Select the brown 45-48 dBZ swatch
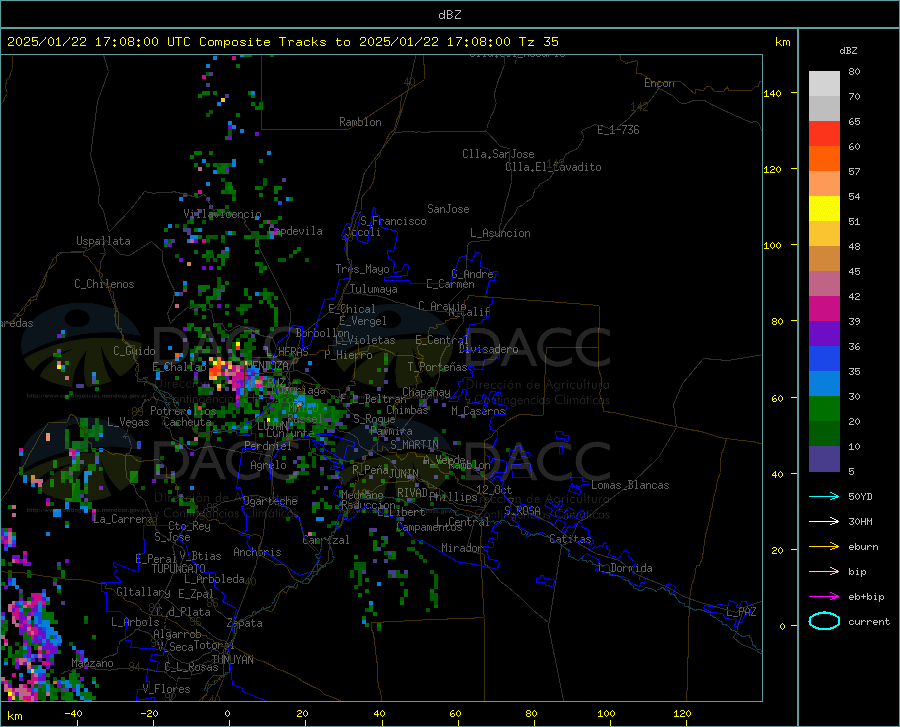The image size is (900, 727). 824,259
